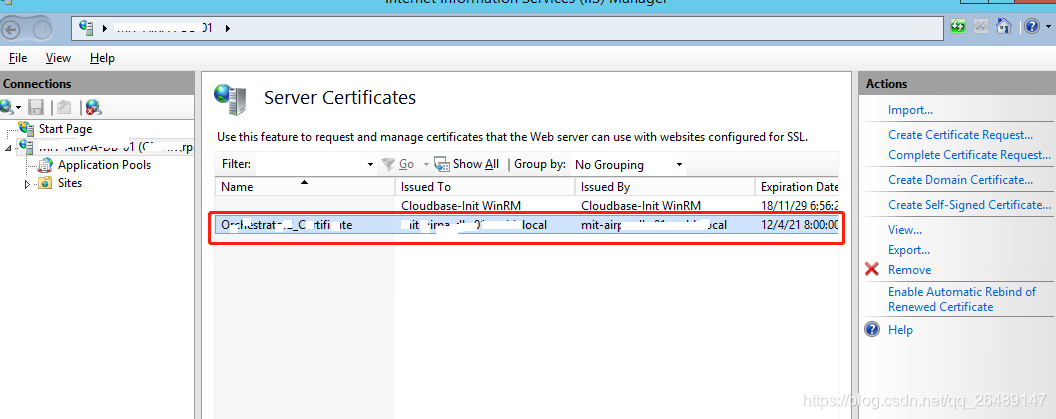Viewport: 1056px width, 419px height.
Task: Click Remove in the Actions pane
Action: pyautogui.click(x=910, y=269)
